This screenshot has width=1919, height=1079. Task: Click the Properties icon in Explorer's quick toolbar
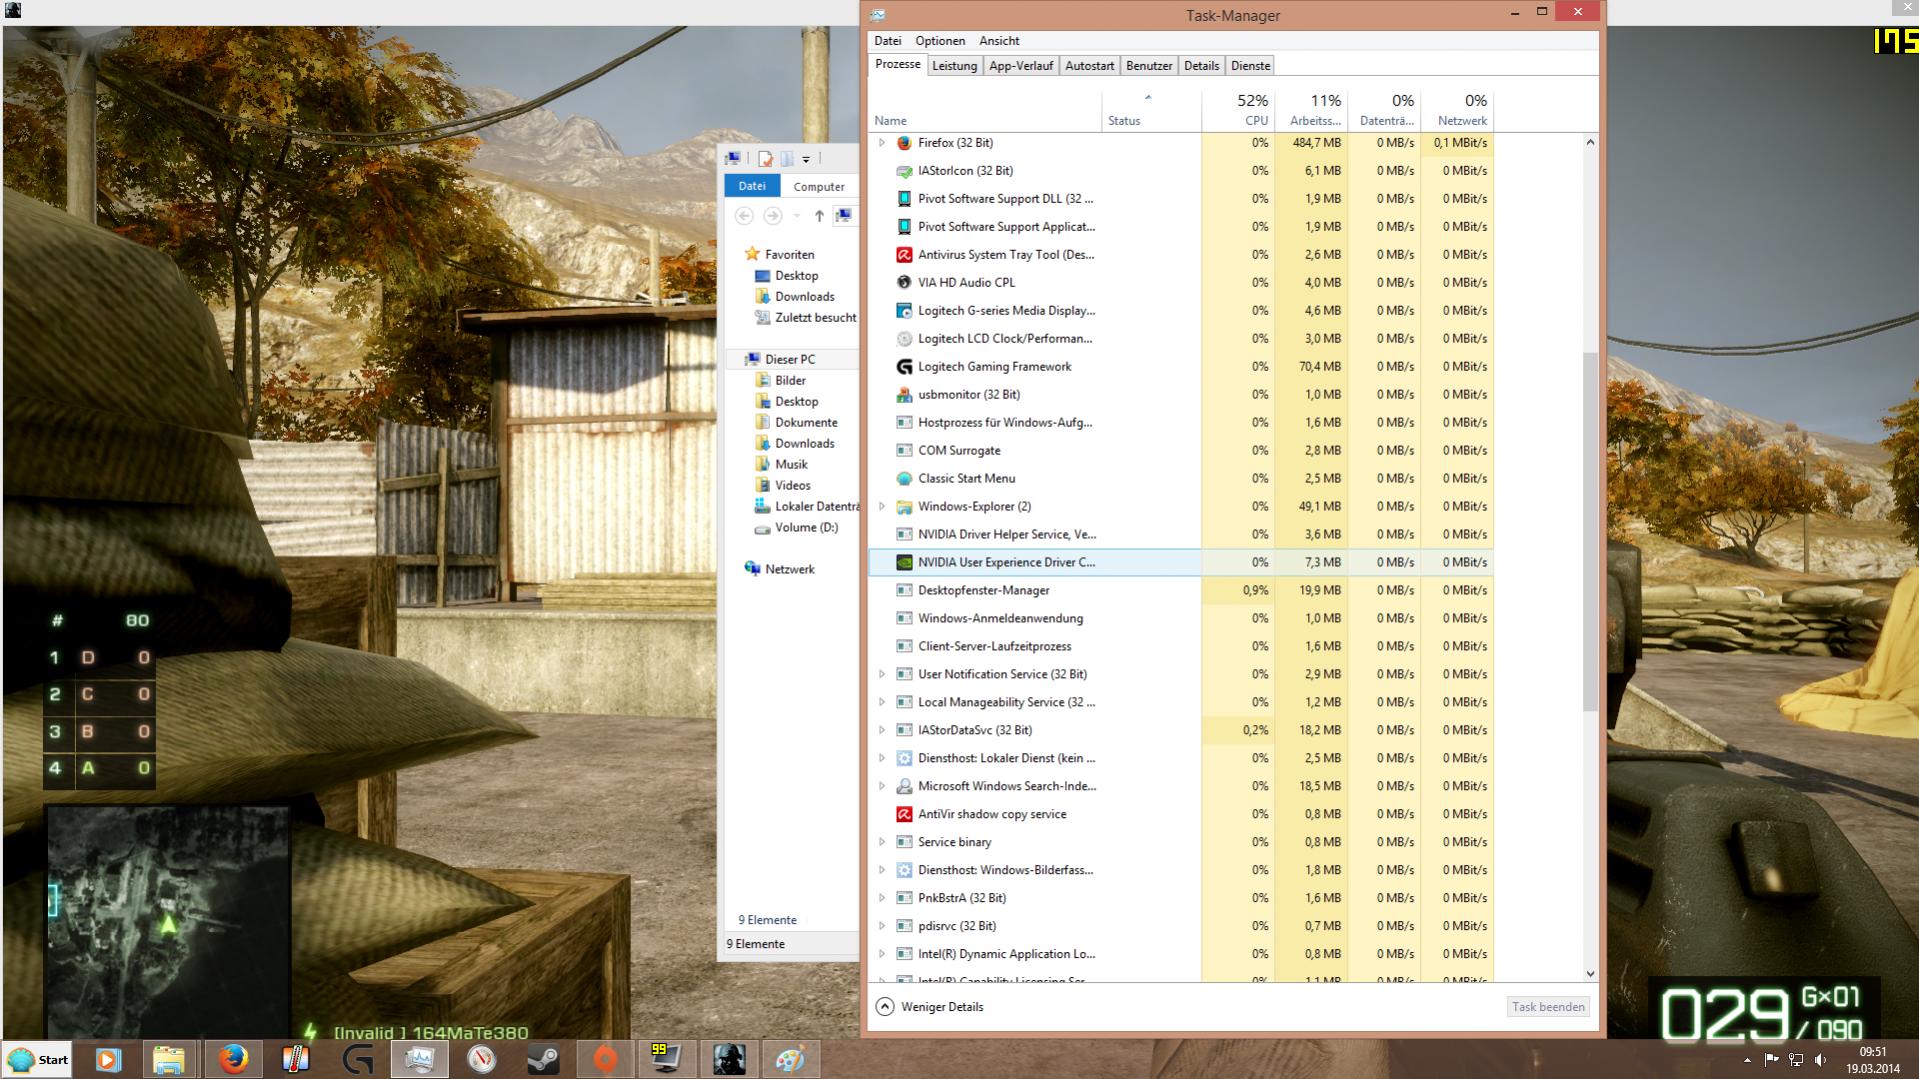click(765, 159)
